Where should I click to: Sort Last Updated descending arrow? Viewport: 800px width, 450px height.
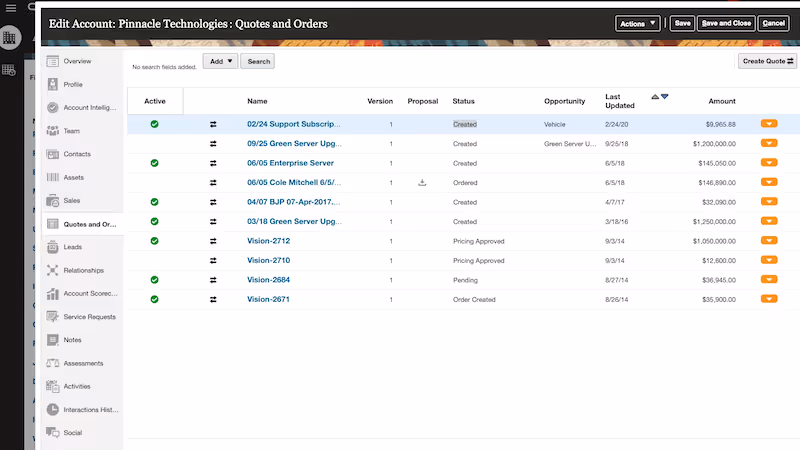pos(664,96)
